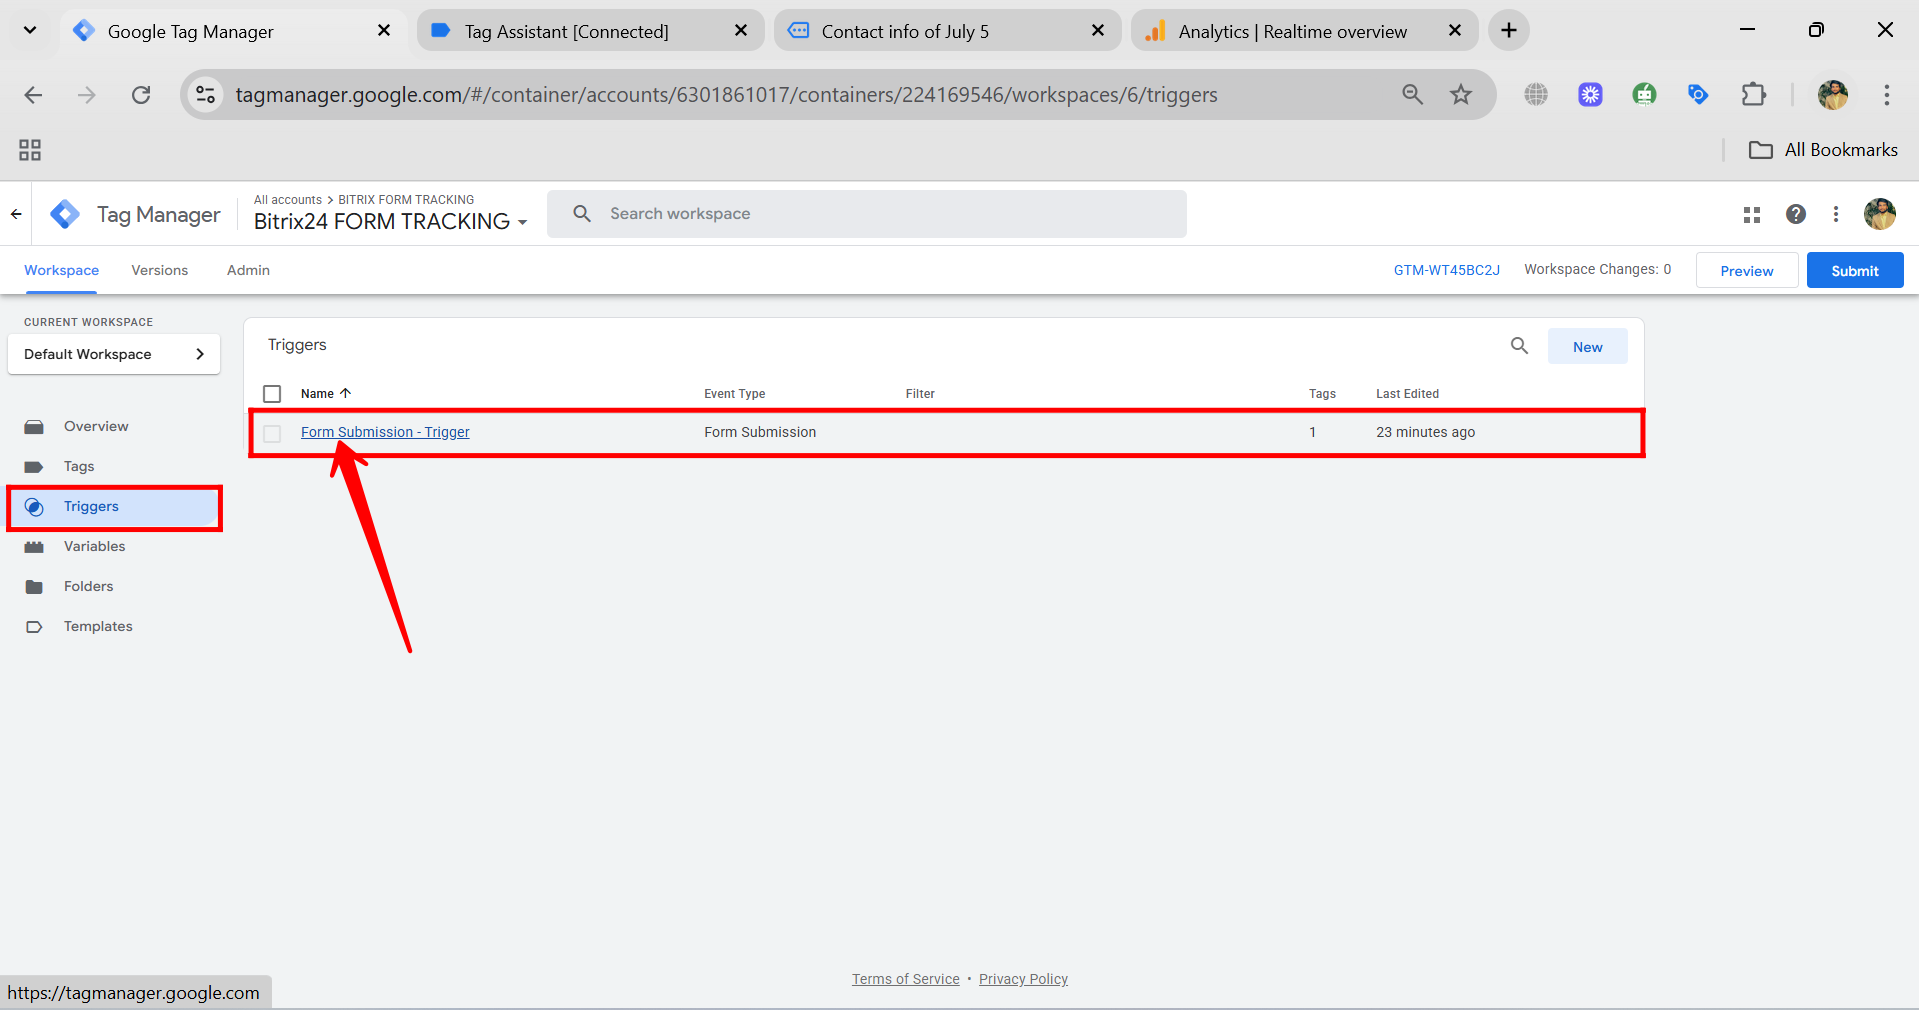Viewport: 1919px width, 1010px height.
Task: Click the blue Submit button
Action: coord(1855,271)
